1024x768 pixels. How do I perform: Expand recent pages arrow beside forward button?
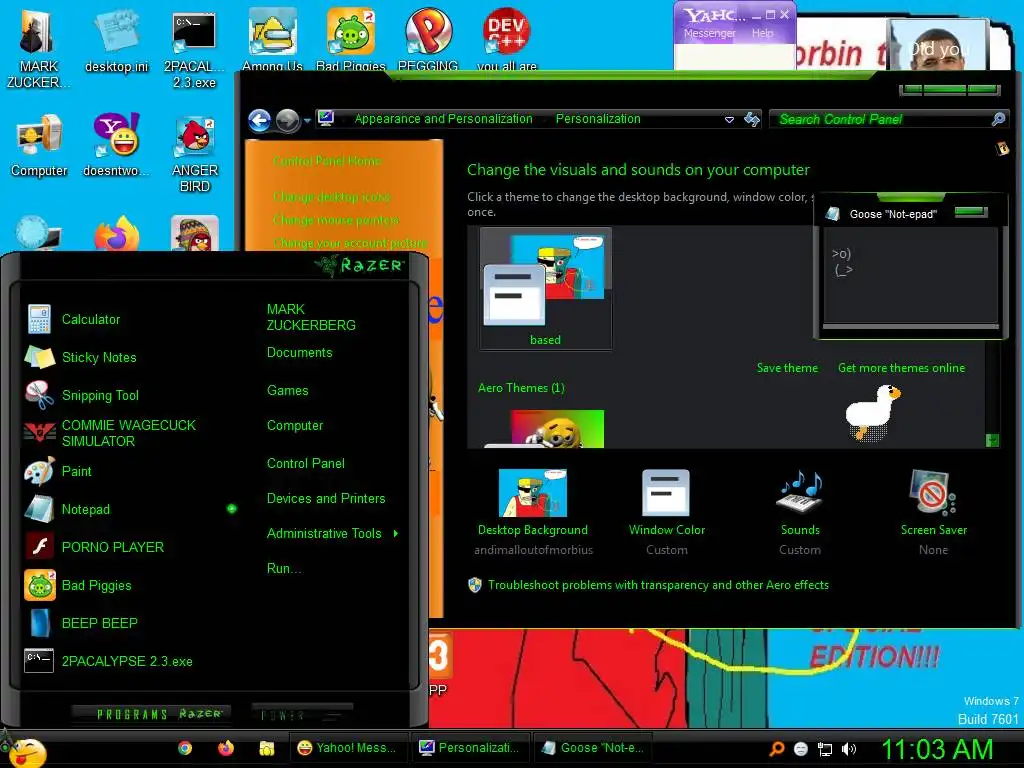(x=306, y=121)
